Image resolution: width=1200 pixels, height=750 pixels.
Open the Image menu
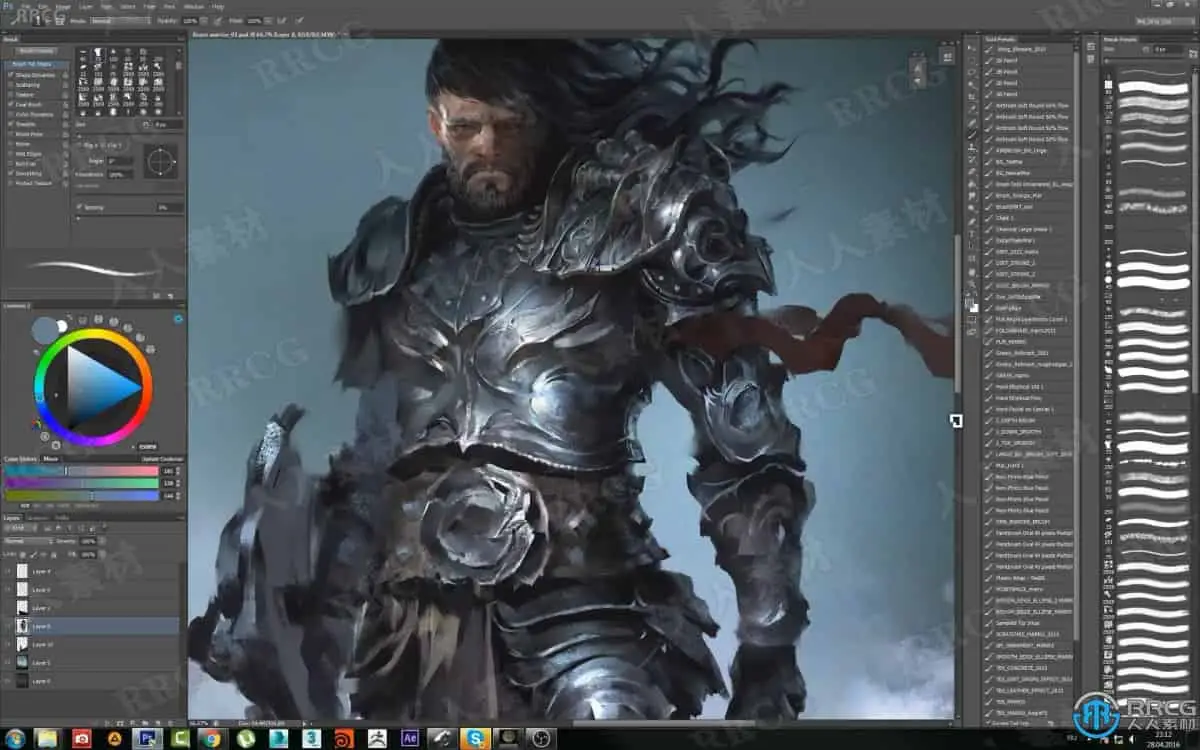click(x=63, y=6)
